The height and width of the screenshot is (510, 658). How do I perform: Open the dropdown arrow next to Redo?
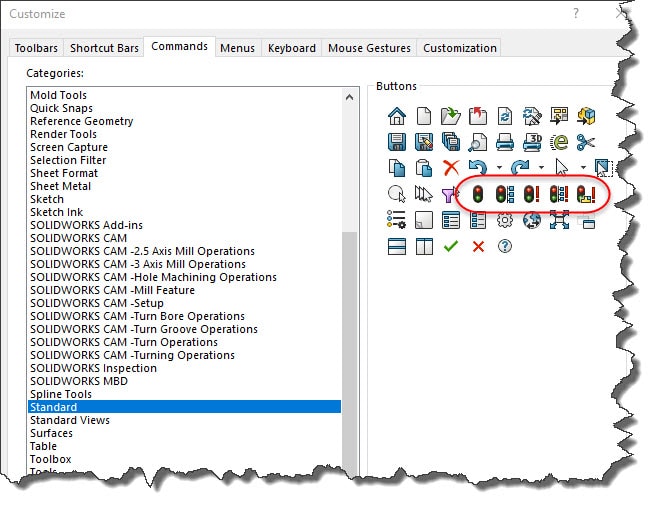click(541, 167)
